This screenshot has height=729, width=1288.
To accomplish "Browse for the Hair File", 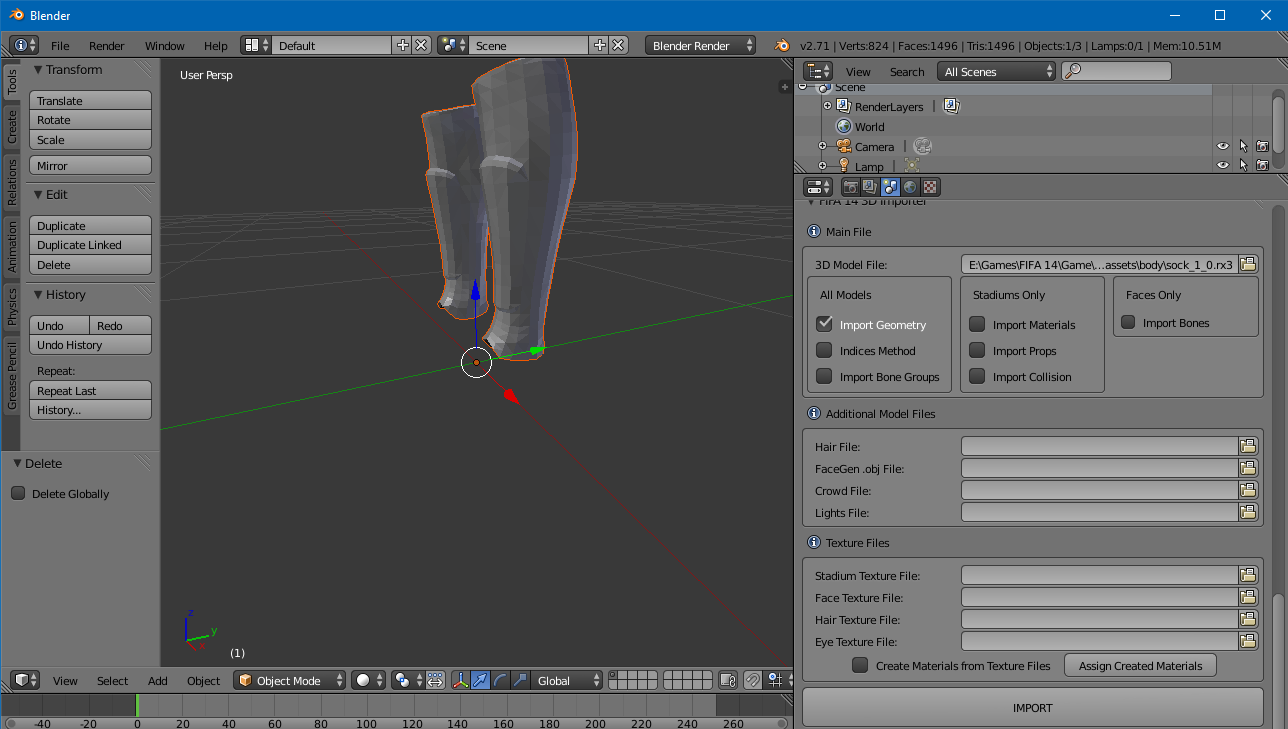I will (1248, 446).
